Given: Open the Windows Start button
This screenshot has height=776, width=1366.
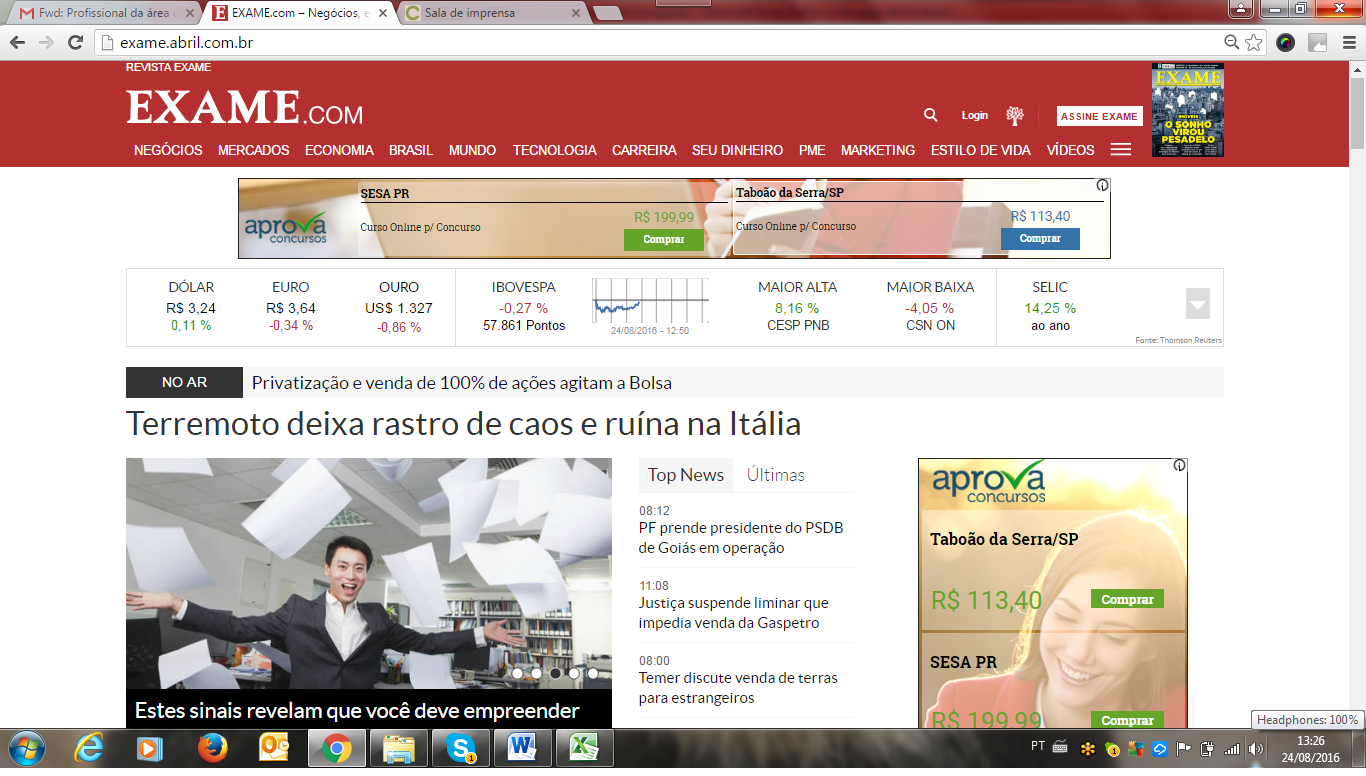Looking at the screenshot, I should click(25, 748).
